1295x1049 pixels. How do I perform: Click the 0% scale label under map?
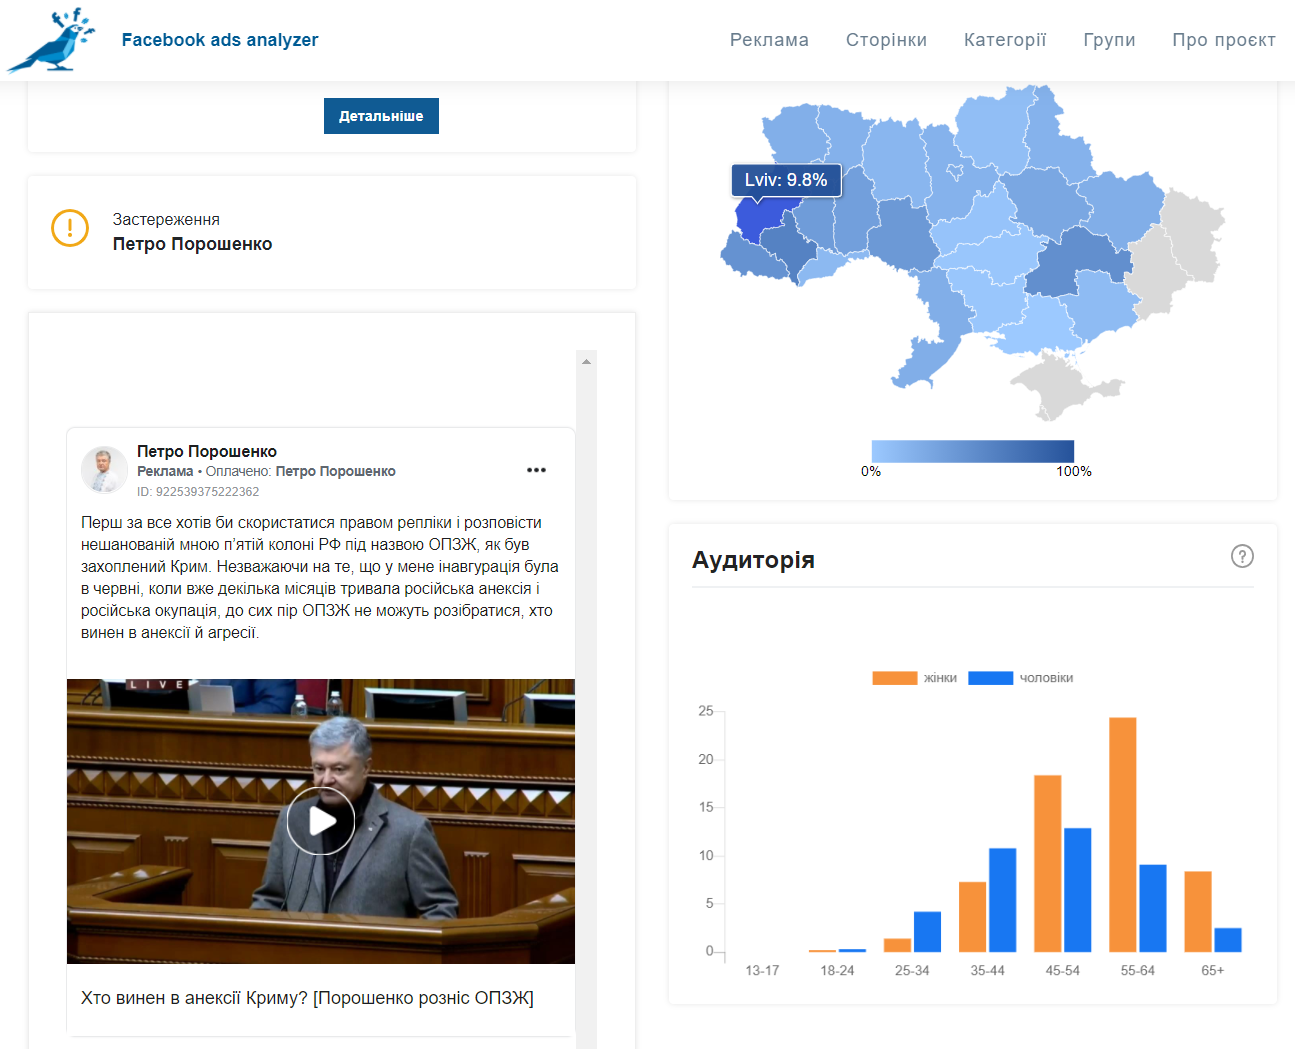tap(871, 471)
